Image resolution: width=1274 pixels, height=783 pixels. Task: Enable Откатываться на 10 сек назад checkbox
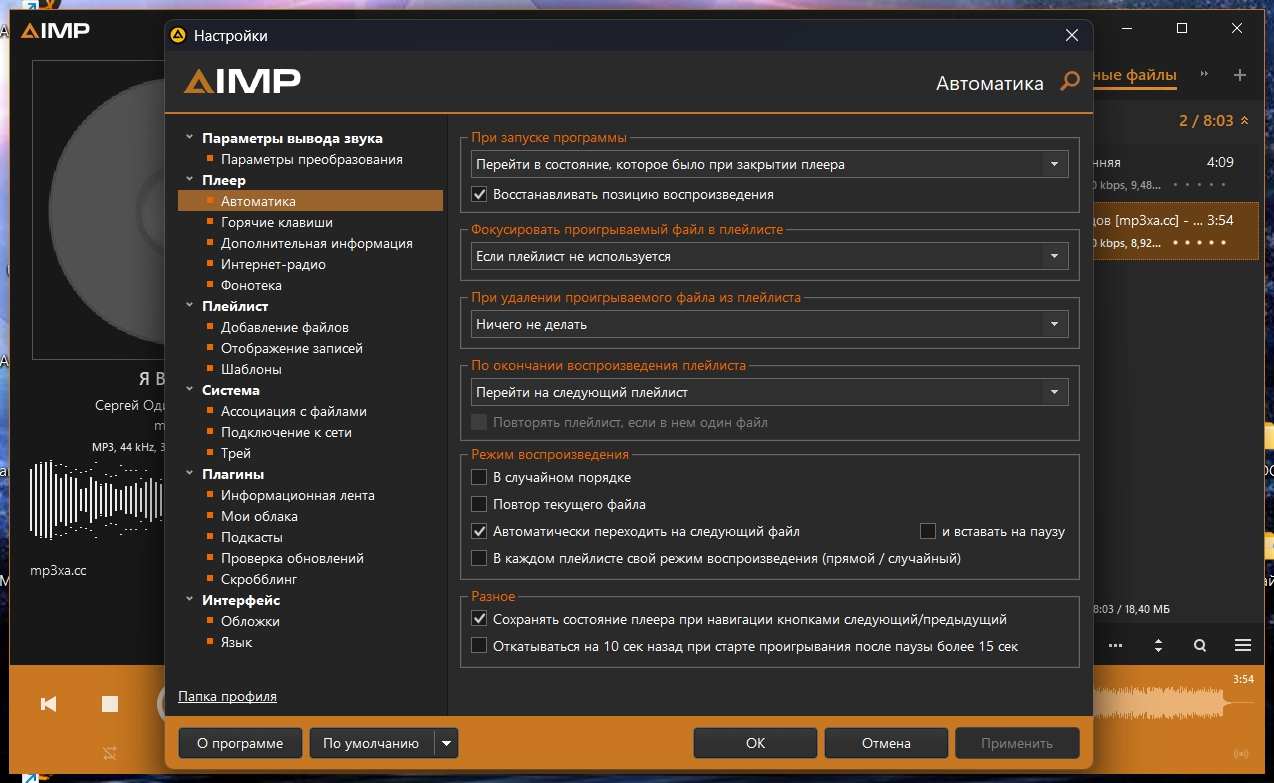[x=479, y=646]
